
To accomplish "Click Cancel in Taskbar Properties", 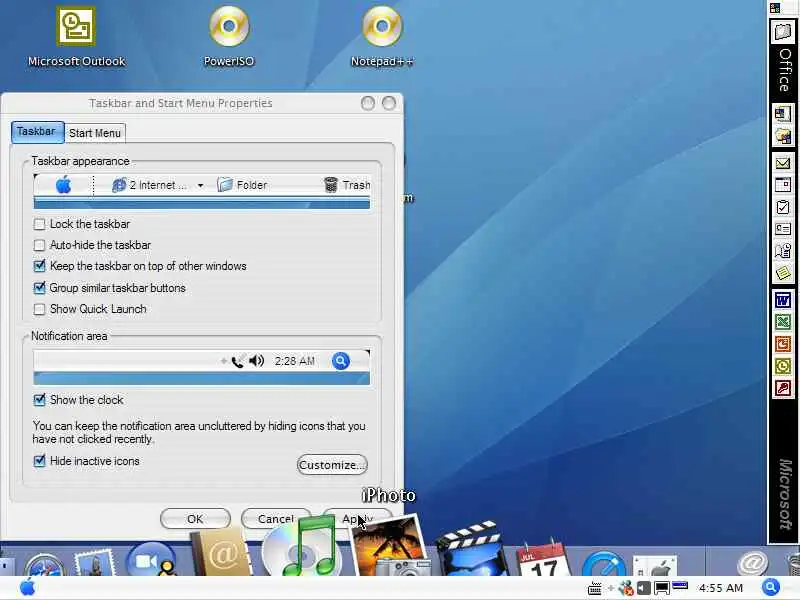I will [276, 519].
